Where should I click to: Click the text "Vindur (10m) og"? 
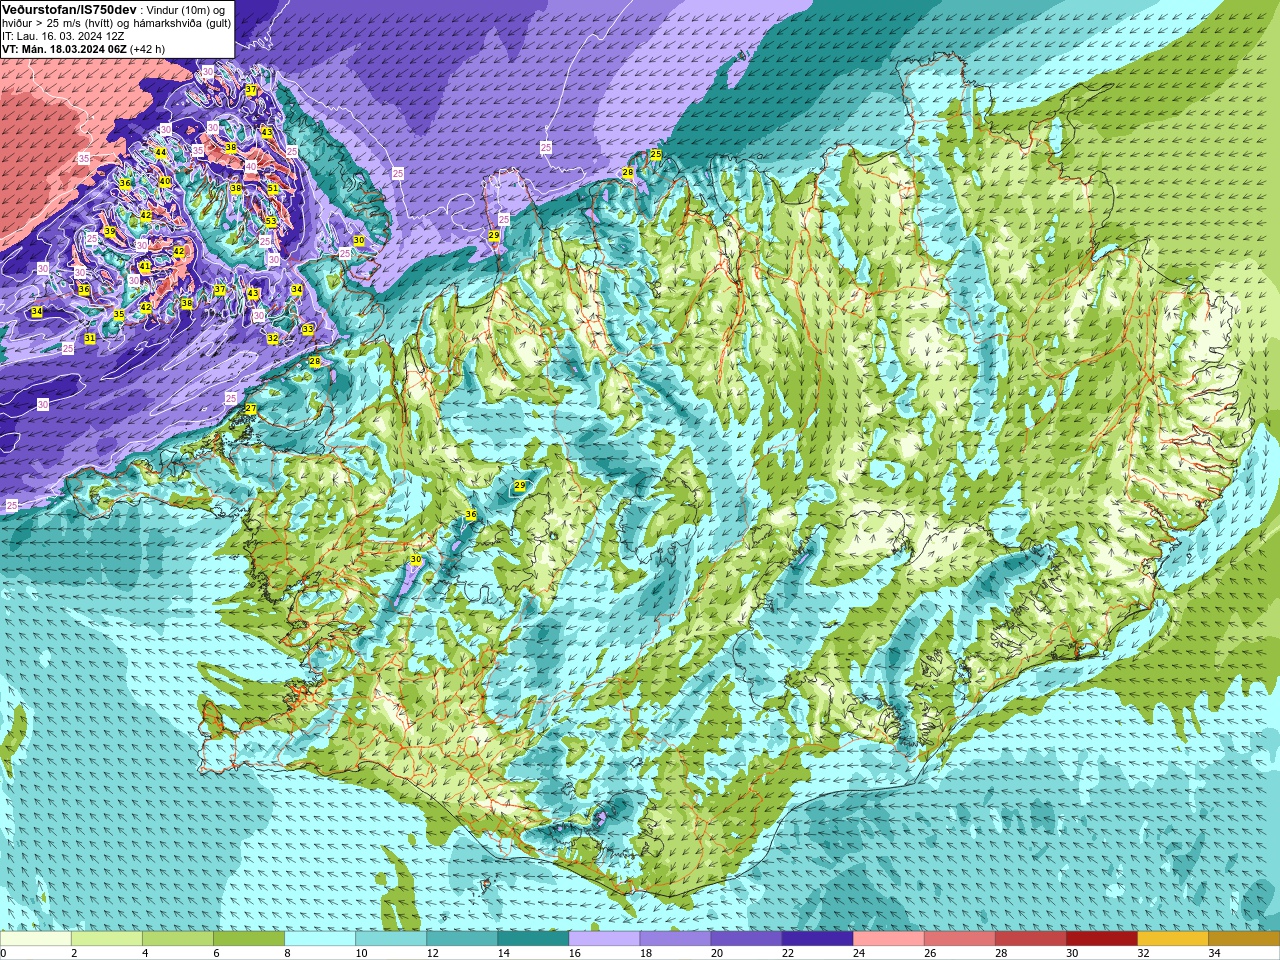(x=187, y=10)
